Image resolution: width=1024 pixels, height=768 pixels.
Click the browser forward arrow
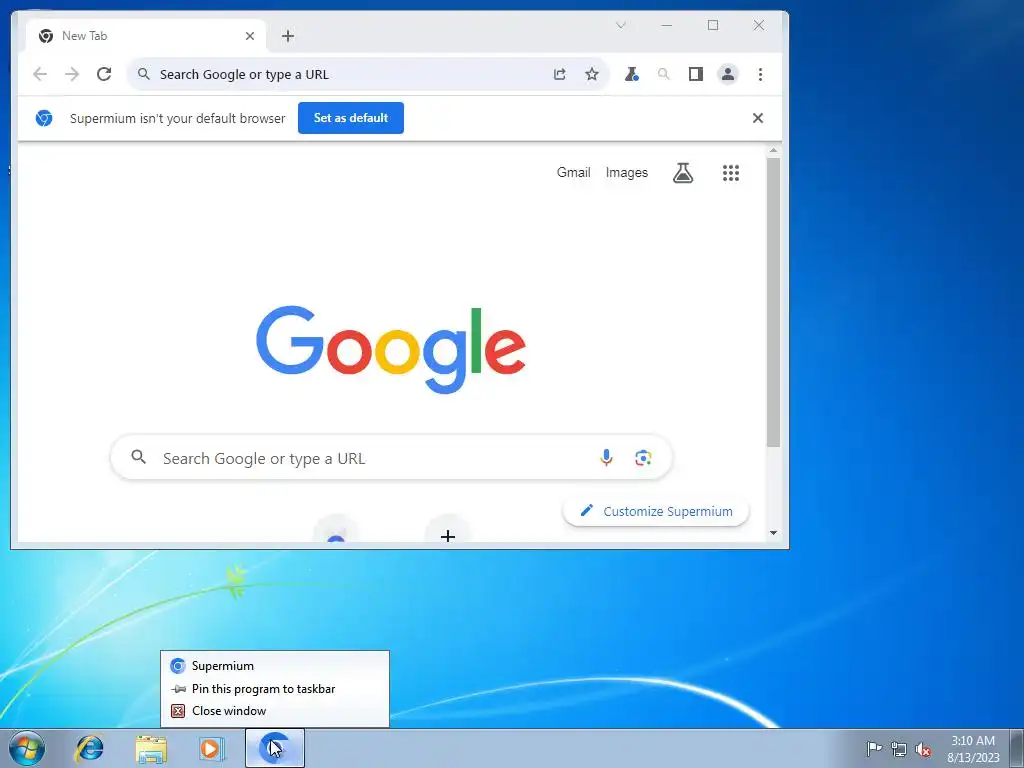[72, 74]
